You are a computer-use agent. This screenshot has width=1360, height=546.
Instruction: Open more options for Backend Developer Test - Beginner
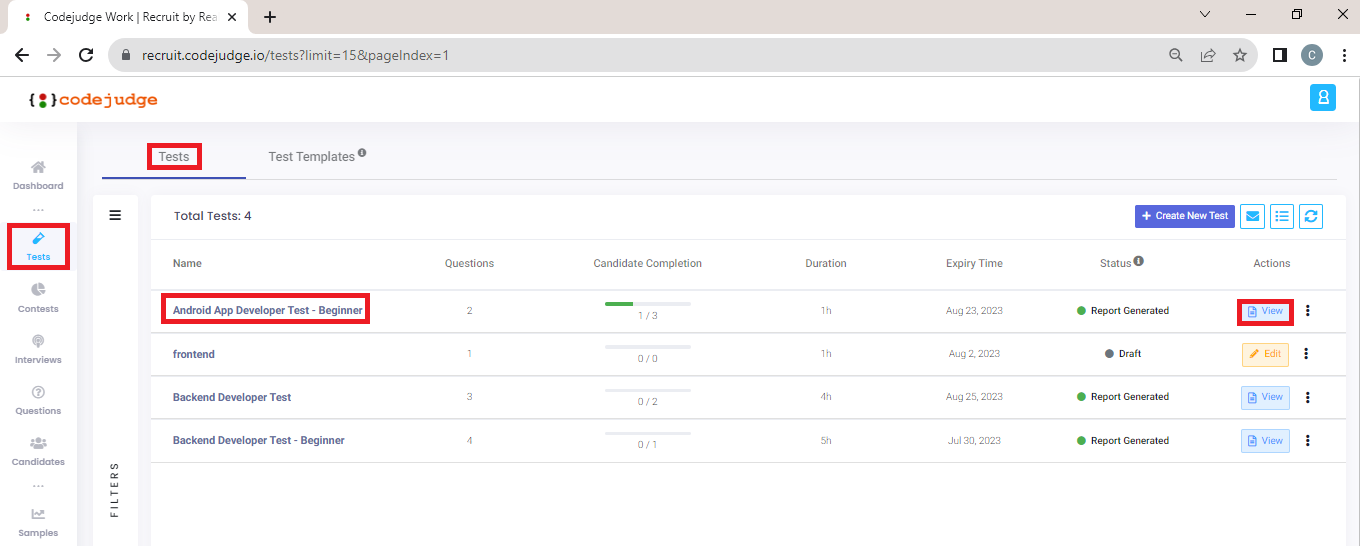(1307, 440)
